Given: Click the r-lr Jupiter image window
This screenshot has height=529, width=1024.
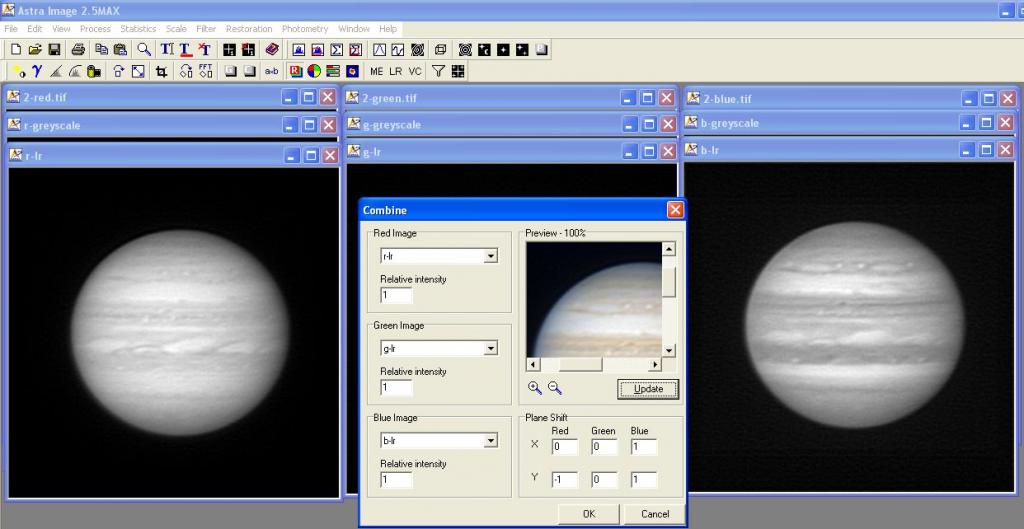Looking at the screenshot, I should pyautogui.click(x=174, y=332).
